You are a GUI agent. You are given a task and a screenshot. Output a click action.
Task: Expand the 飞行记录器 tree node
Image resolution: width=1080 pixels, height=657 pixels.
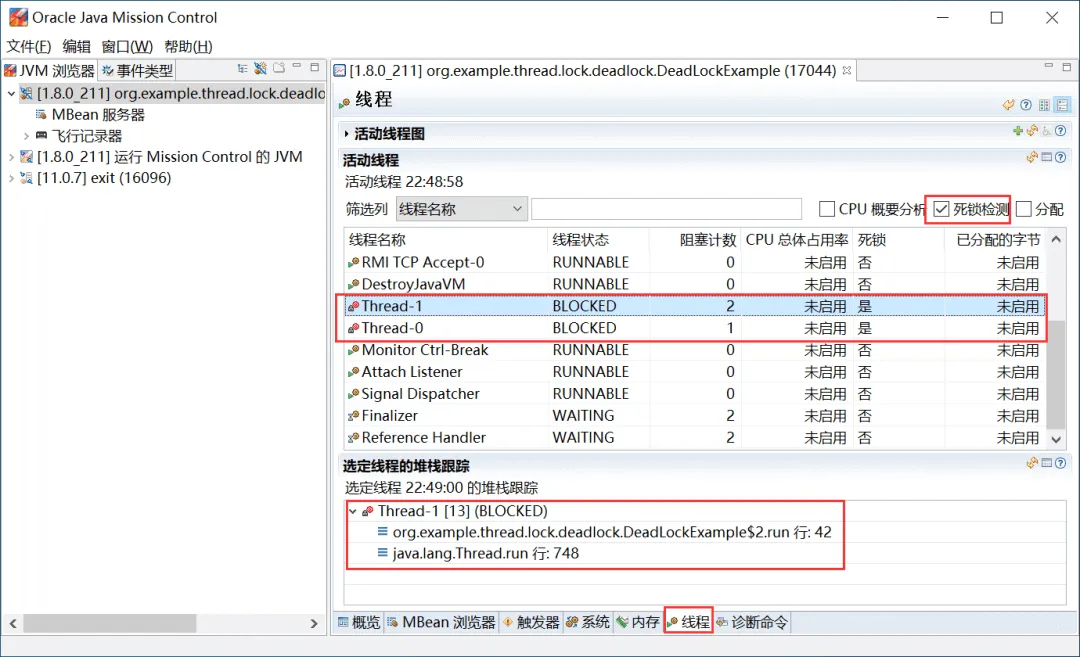click(26, 136)
